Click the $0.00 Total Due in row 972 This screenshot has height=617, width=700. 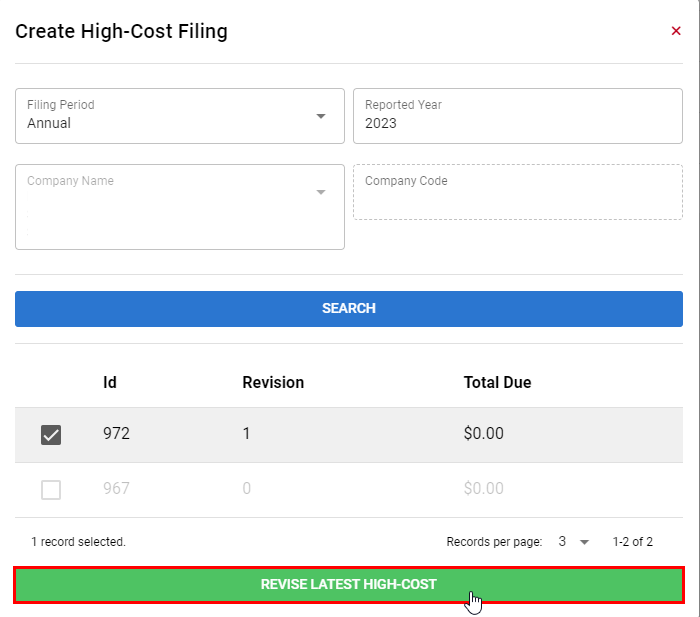[x=483, y=434]
